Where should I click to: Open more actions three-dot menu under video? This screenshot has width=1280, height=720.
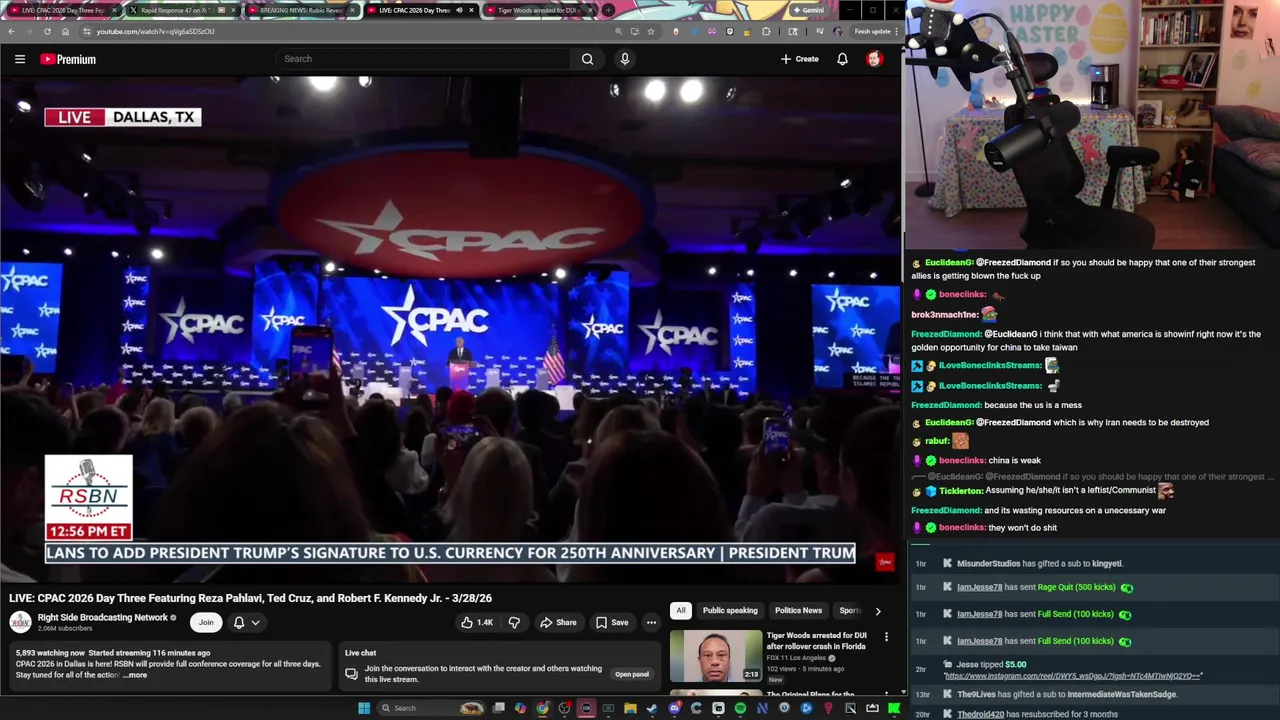(x=651, y=622)
